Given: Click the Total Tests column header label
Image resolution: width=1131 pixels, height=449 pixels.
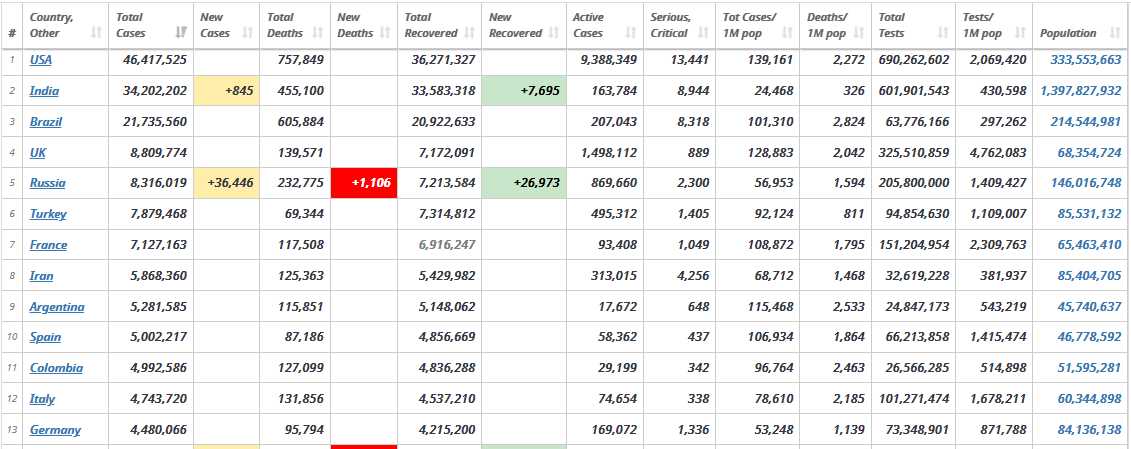Looking at the screenshot, I should click(x=892, y=25).
